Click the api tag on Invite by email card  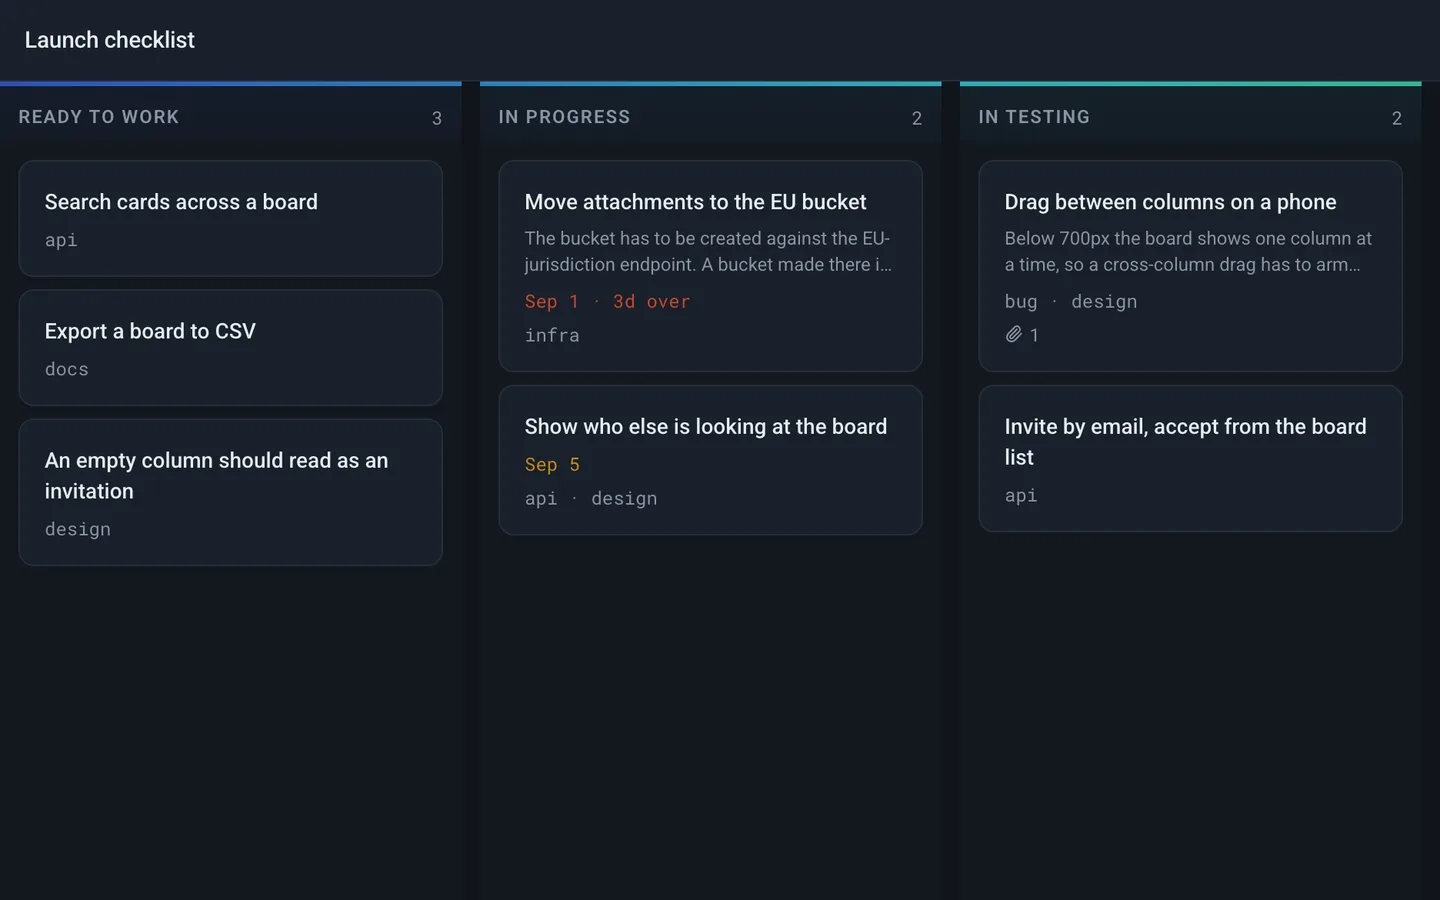pyautogui.click(x=1021, y=495)
